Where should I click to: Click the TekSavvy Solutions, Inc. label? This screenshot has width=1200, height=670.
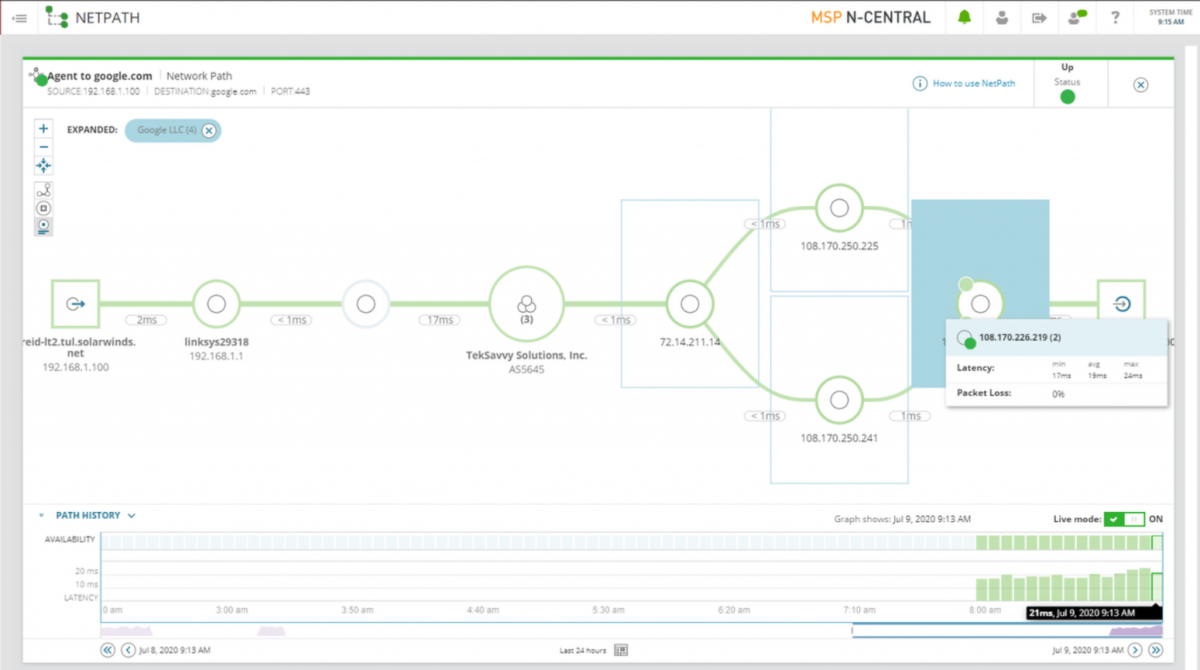527,355
